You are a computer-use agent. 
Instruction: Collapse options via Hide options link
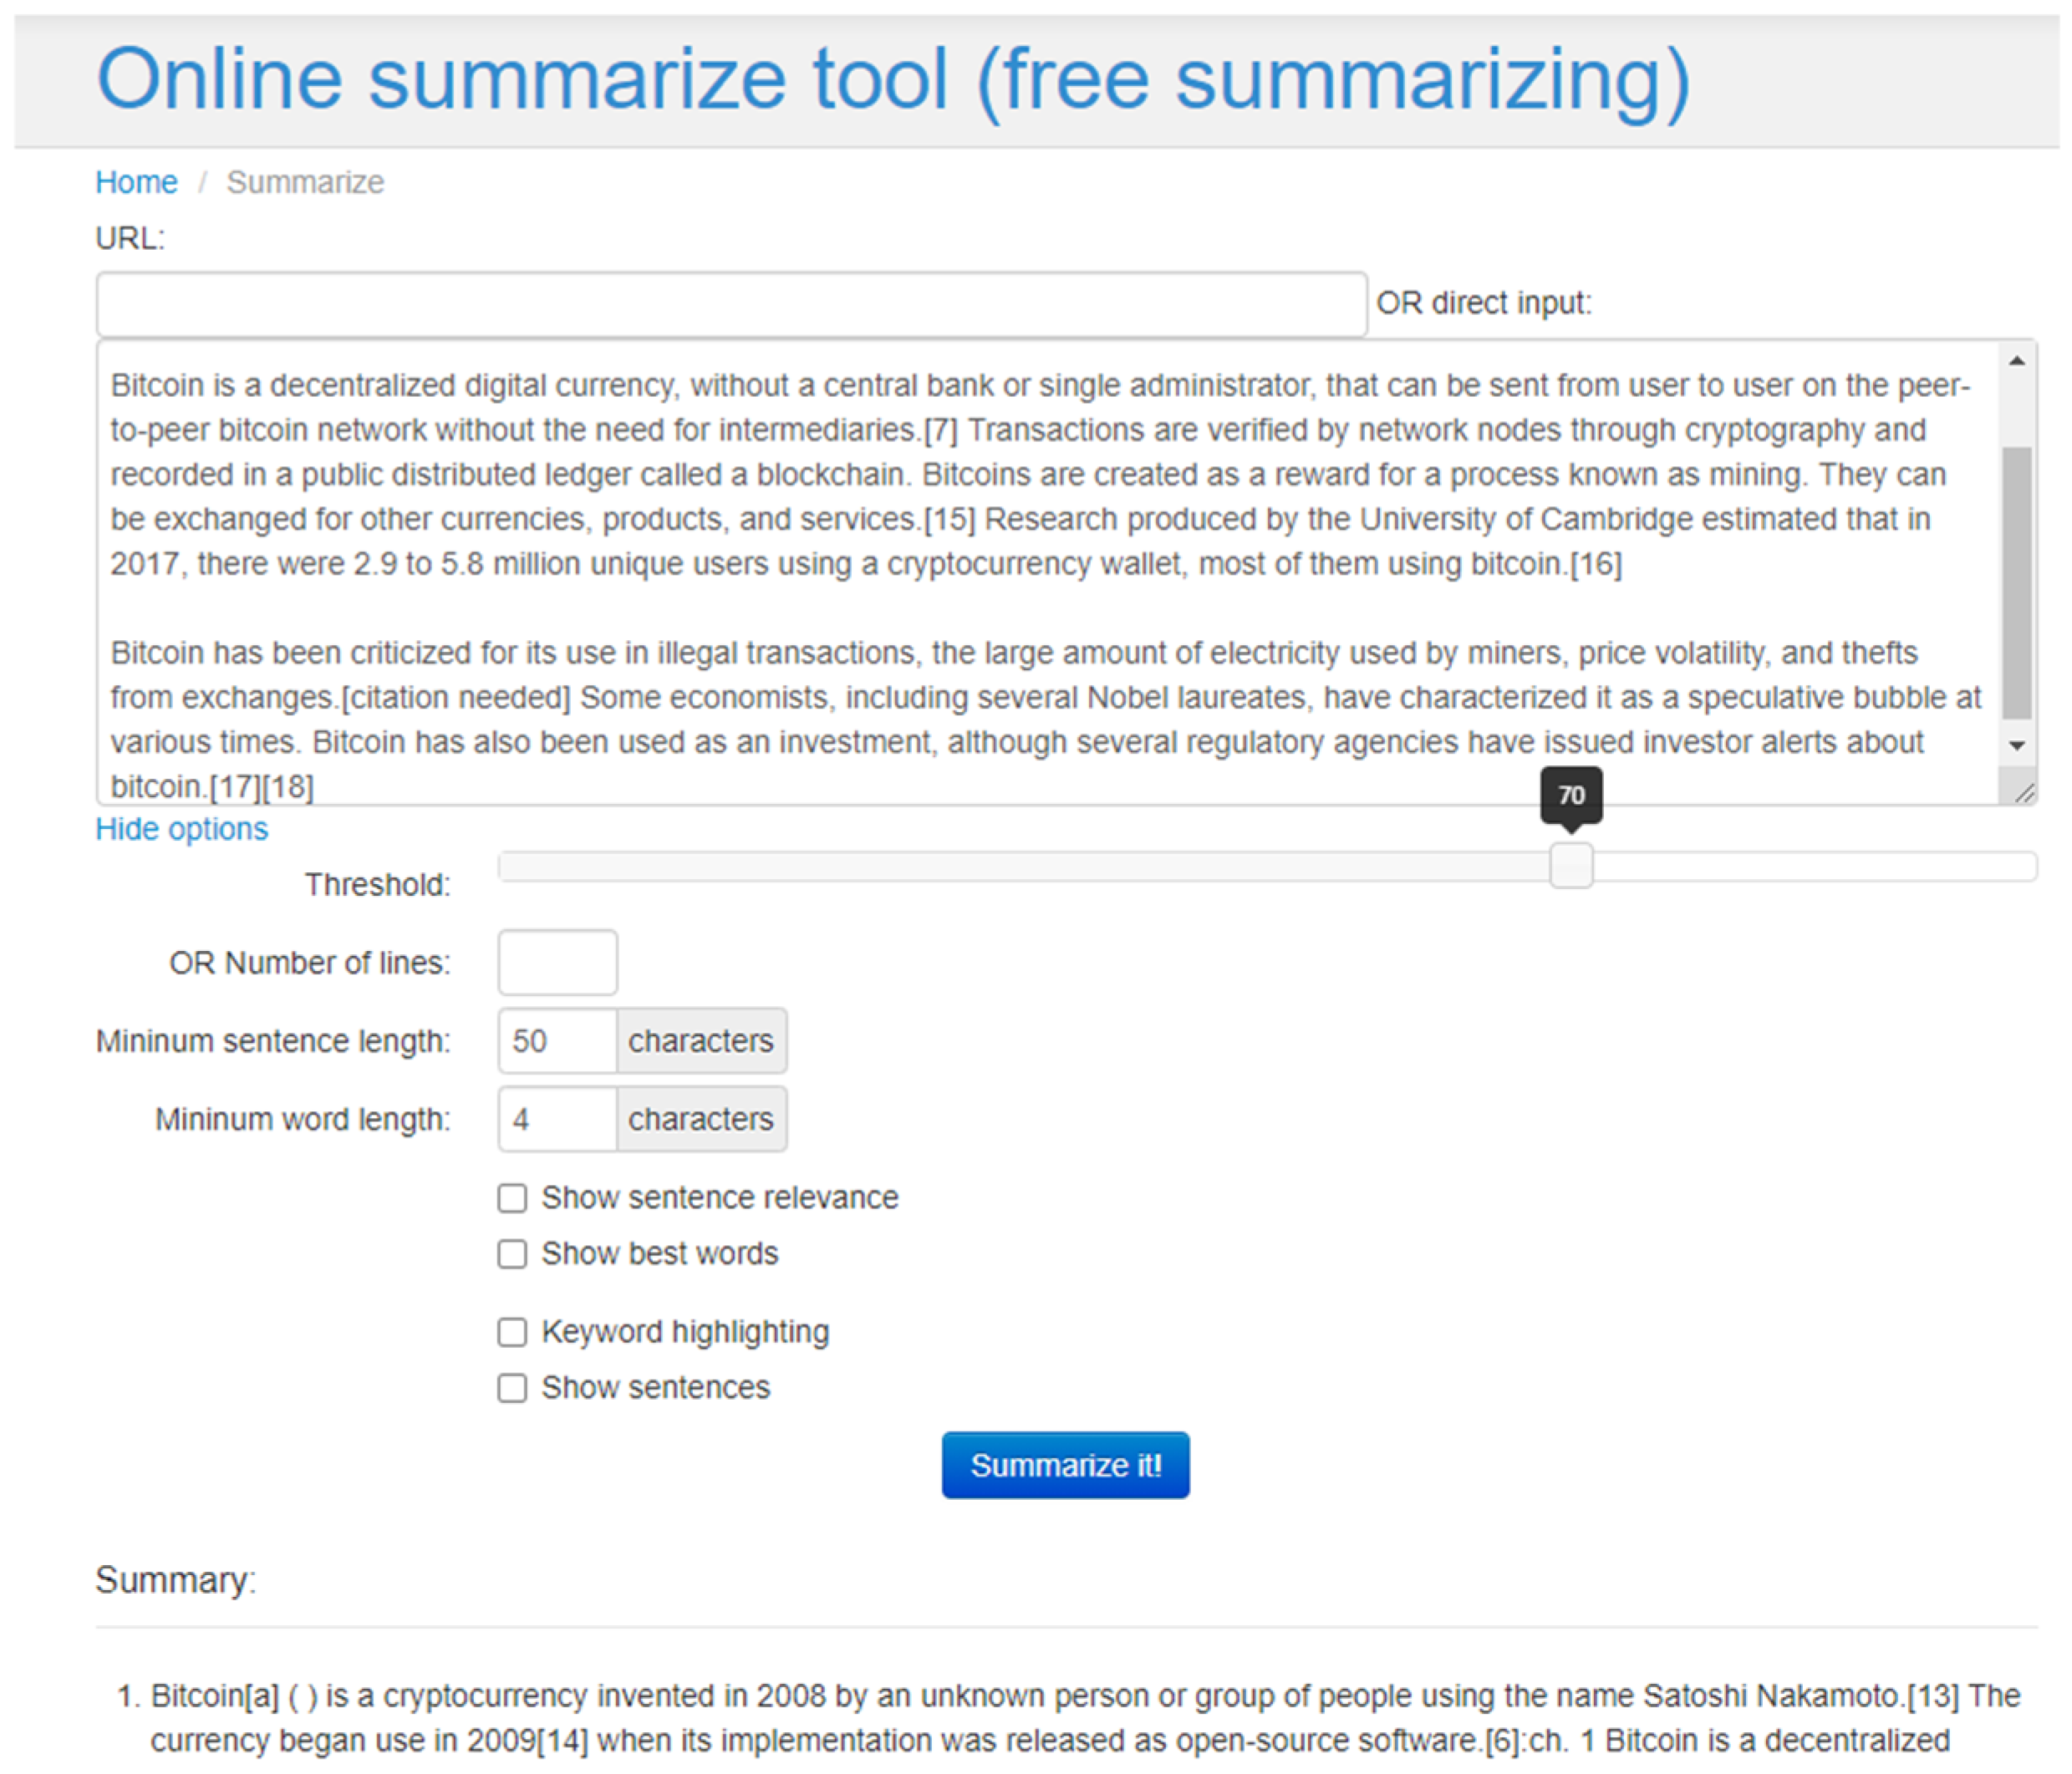pyautogui.click(x=182, y=829)
